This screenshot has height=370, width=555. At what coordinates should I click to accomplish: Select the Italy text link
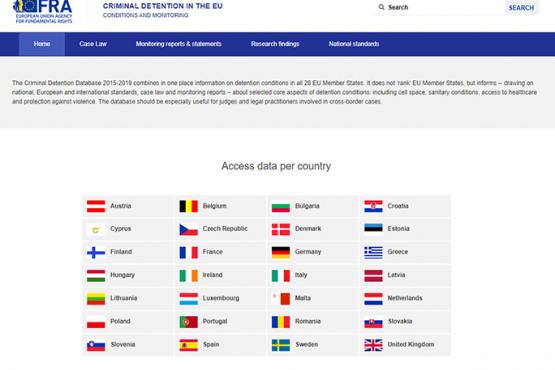pyautogui.click(x=301, y=275)
